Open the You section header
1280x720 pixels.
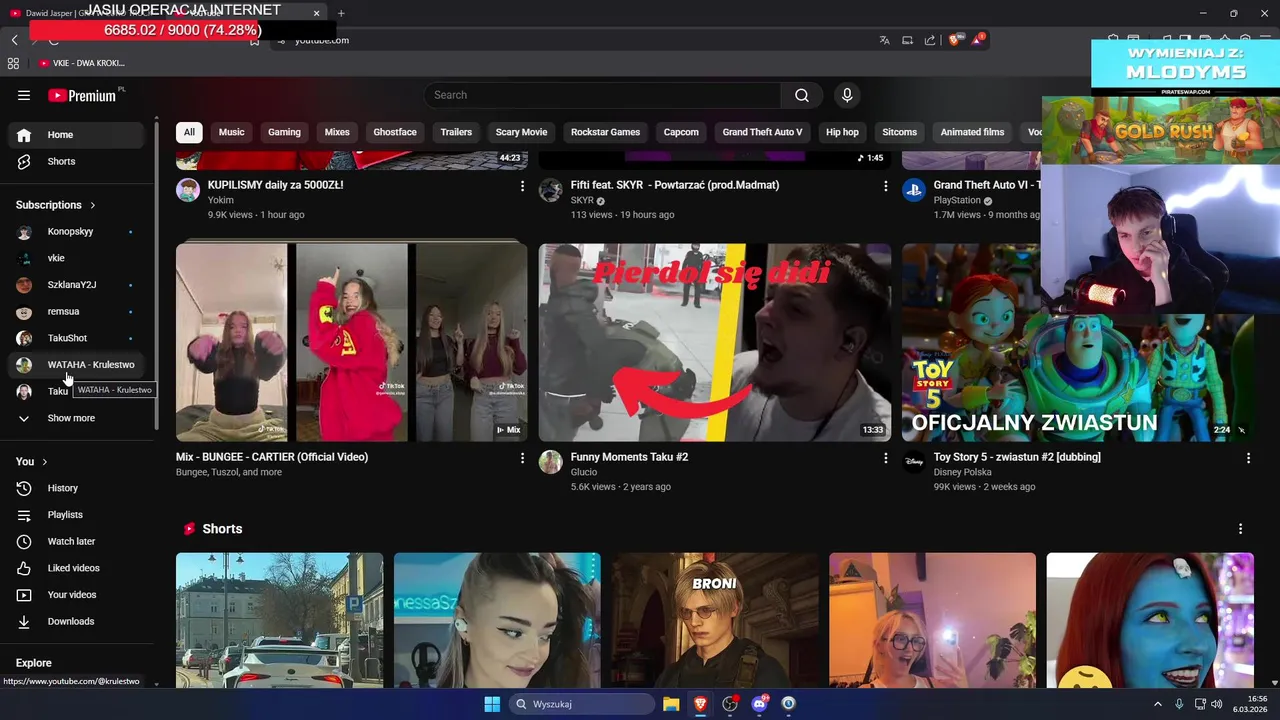32,462
